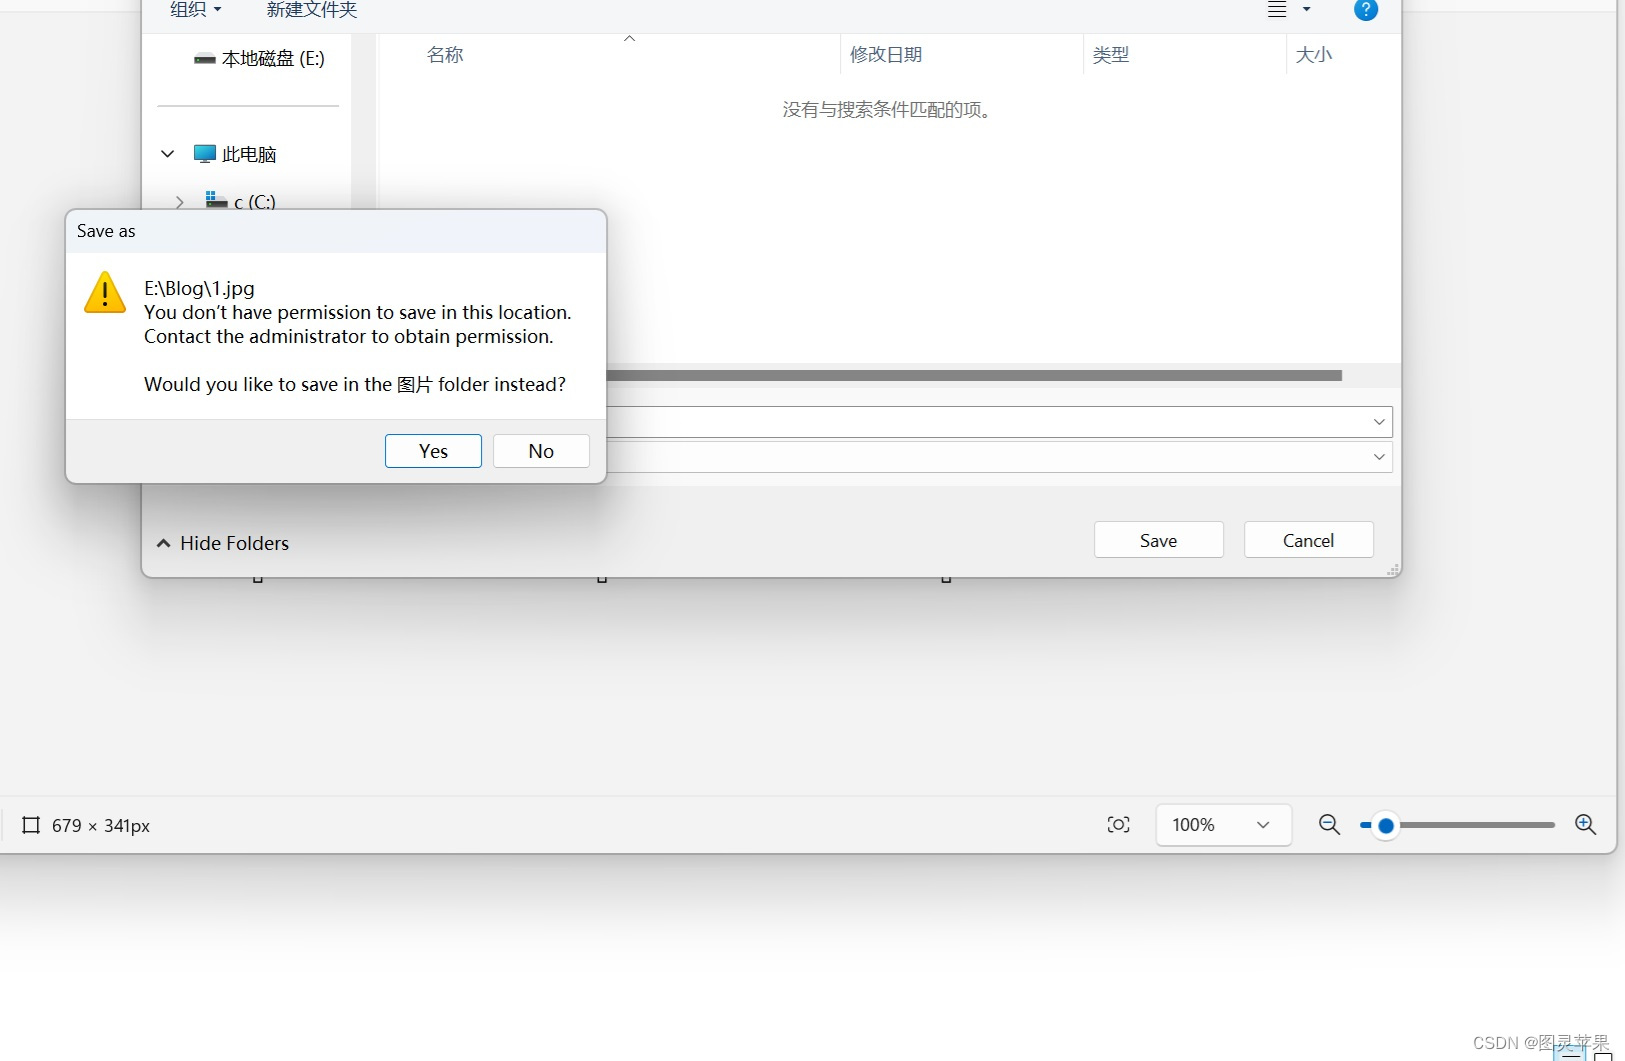Open the view options list icon

point(1277,10)
